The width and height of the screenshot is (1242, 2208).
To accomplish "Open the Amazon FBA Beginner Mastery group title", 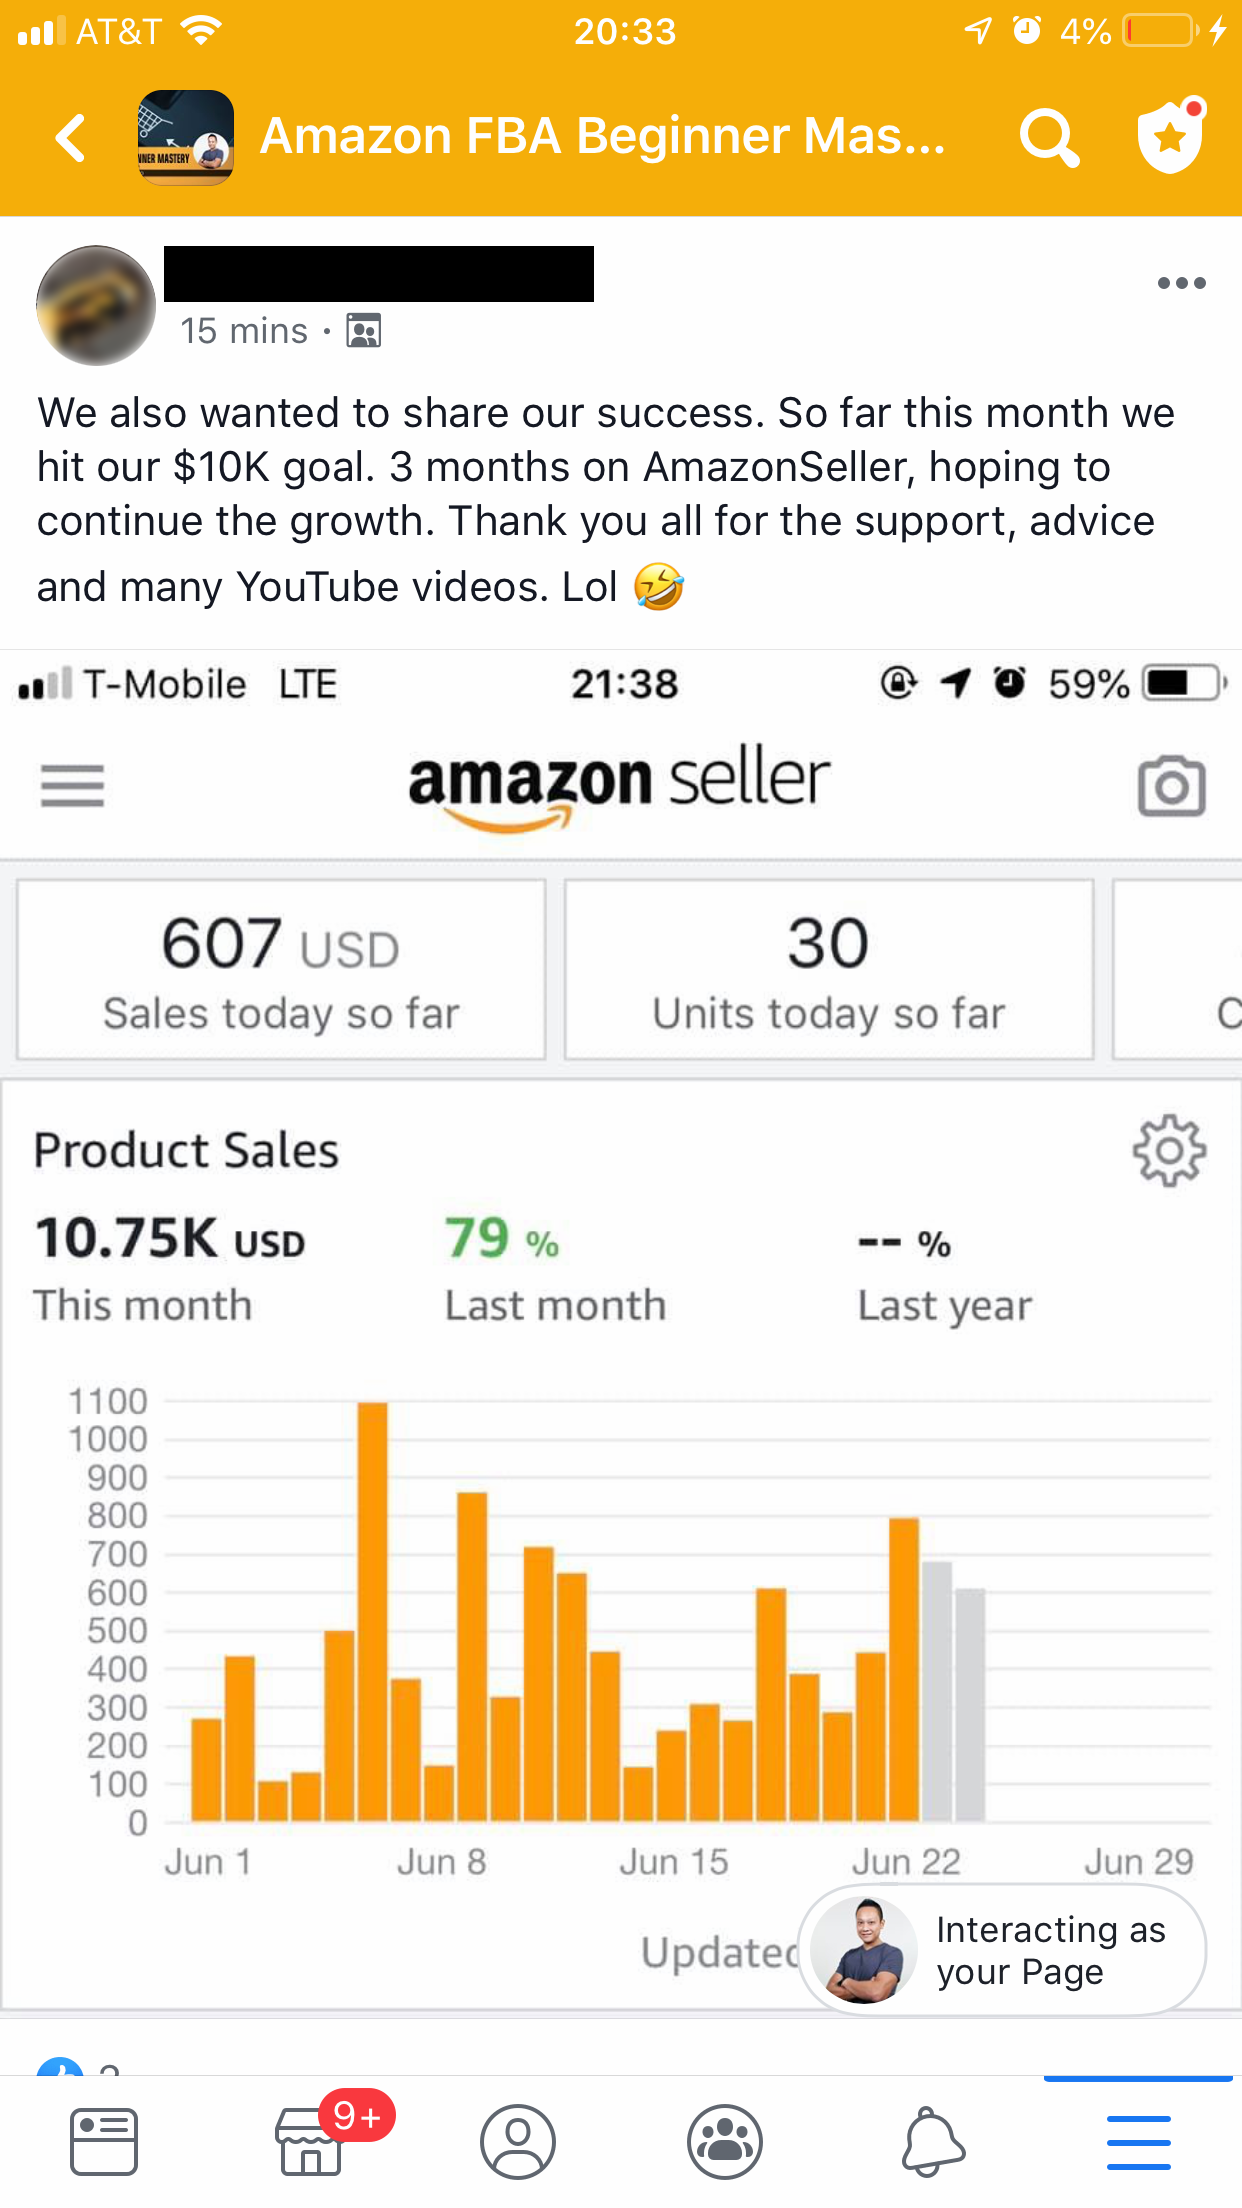I will tap(602, 137).
